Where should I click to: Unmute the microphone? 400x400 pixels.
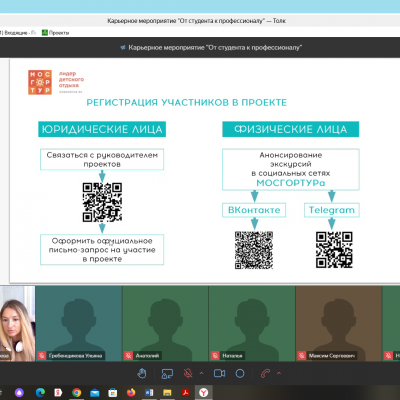[188, 373]
